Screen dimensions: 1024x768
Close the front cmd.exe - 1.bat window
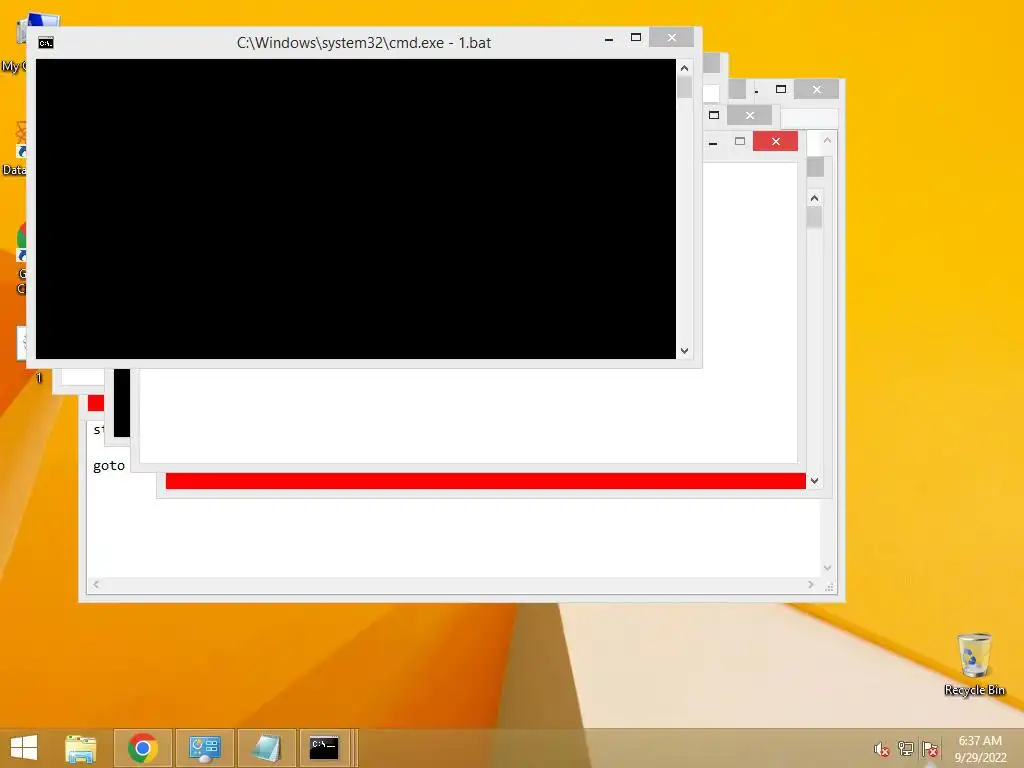tap(671, 38)
